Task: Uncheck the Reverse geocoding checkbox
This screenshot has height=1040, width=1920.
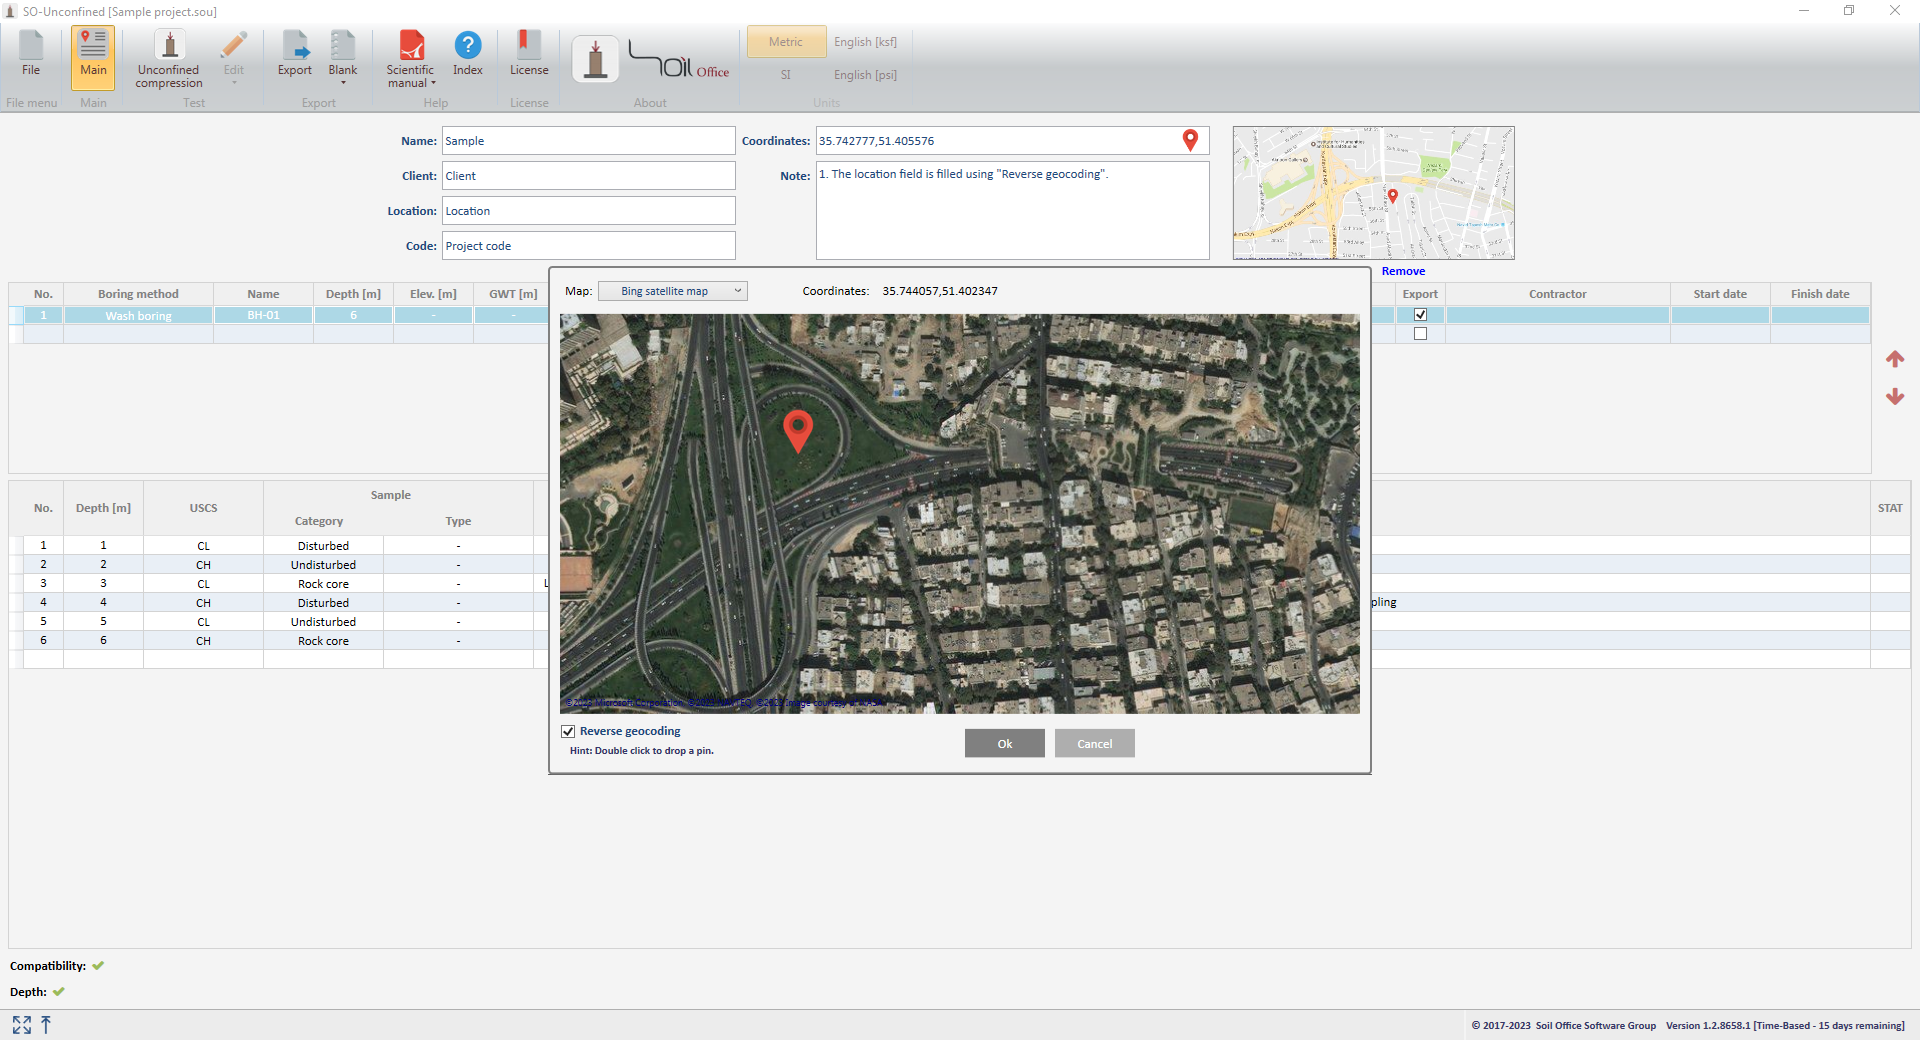Action: click(569, 732)
